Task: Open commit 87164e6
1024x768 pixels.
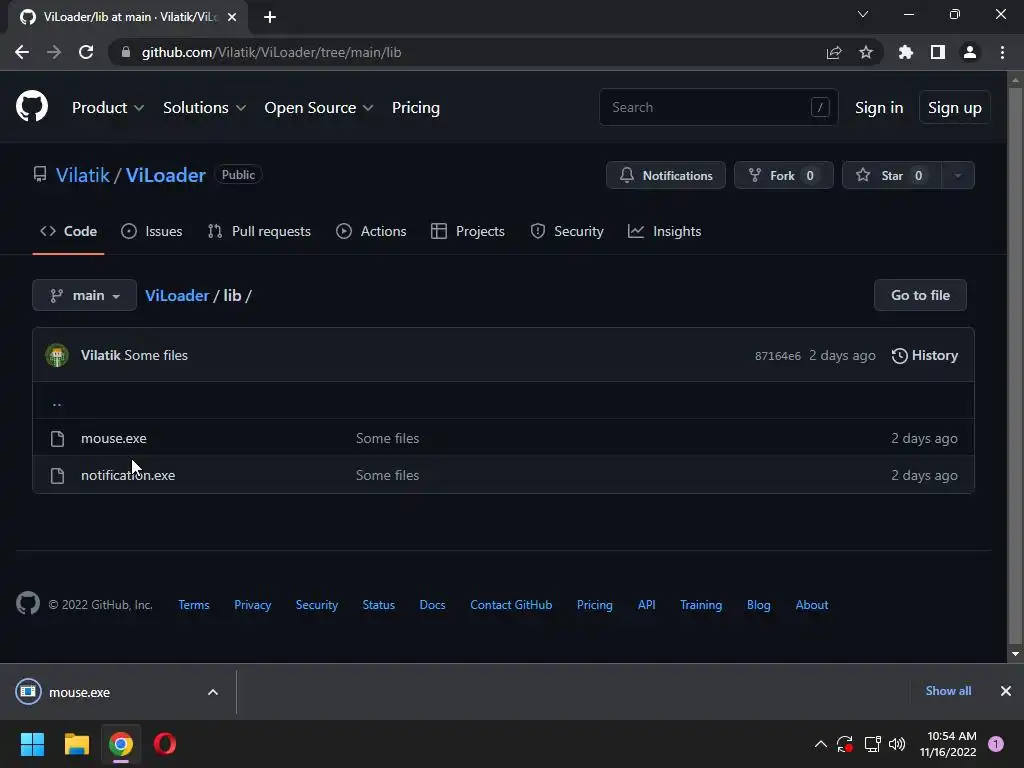Action: 778,356
